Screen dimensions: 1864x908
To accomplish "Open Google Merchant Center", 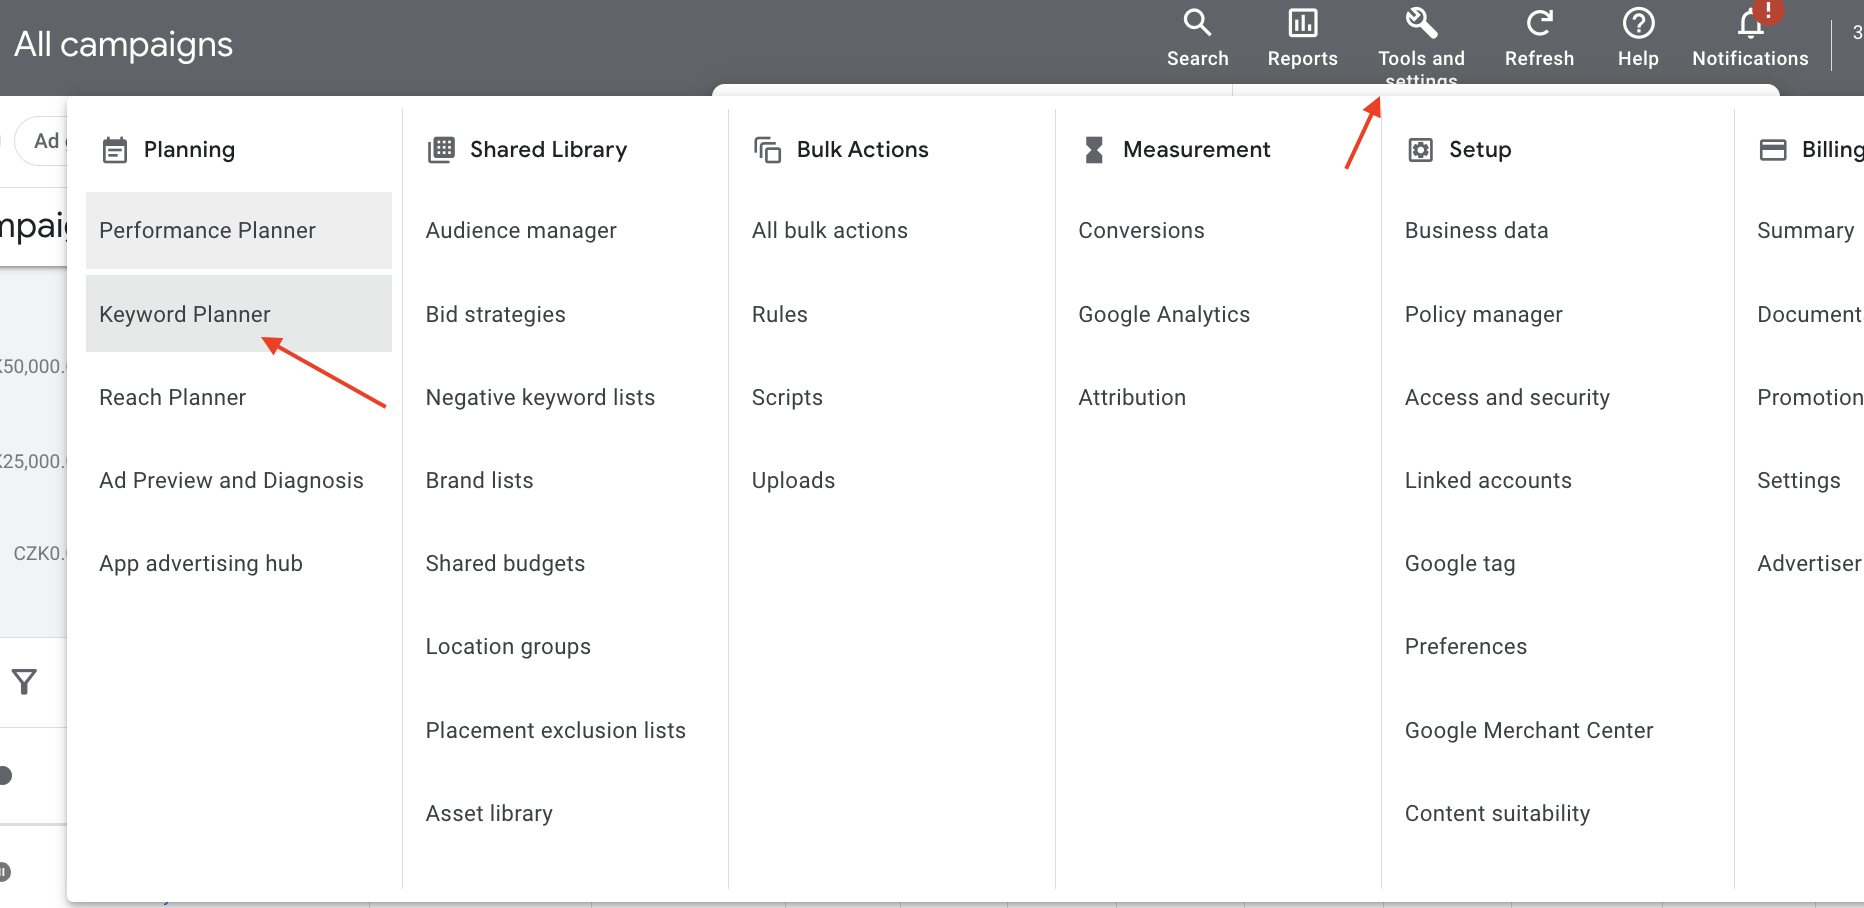I will (1529, 731).
